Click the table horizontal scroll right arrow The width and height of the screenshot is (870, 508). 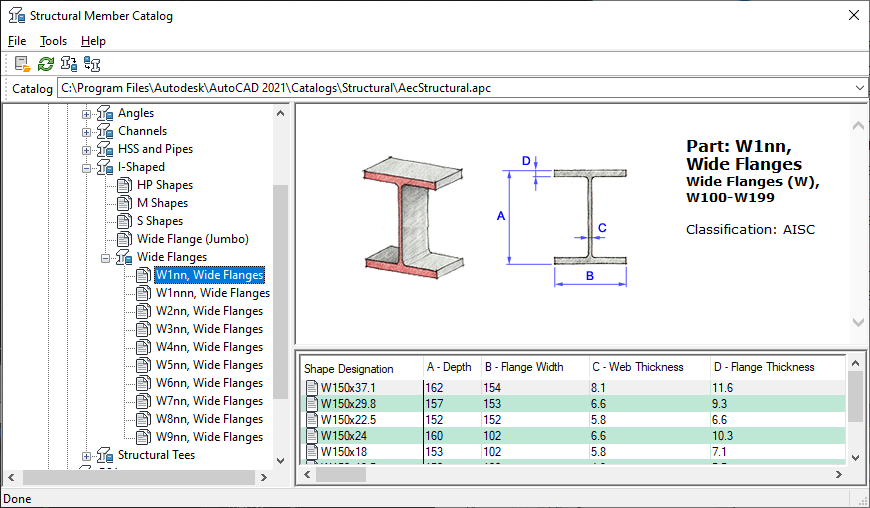coord(838,475)
